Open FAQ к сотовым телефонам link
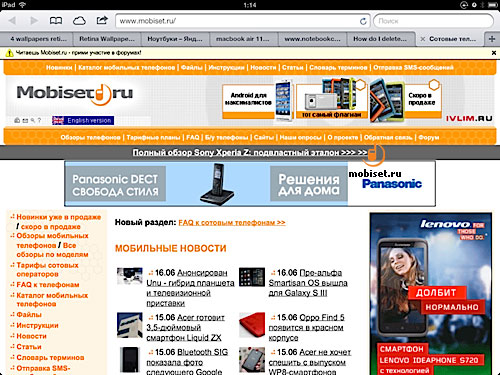Screen dimensions: 500x375 coord(232,222)
